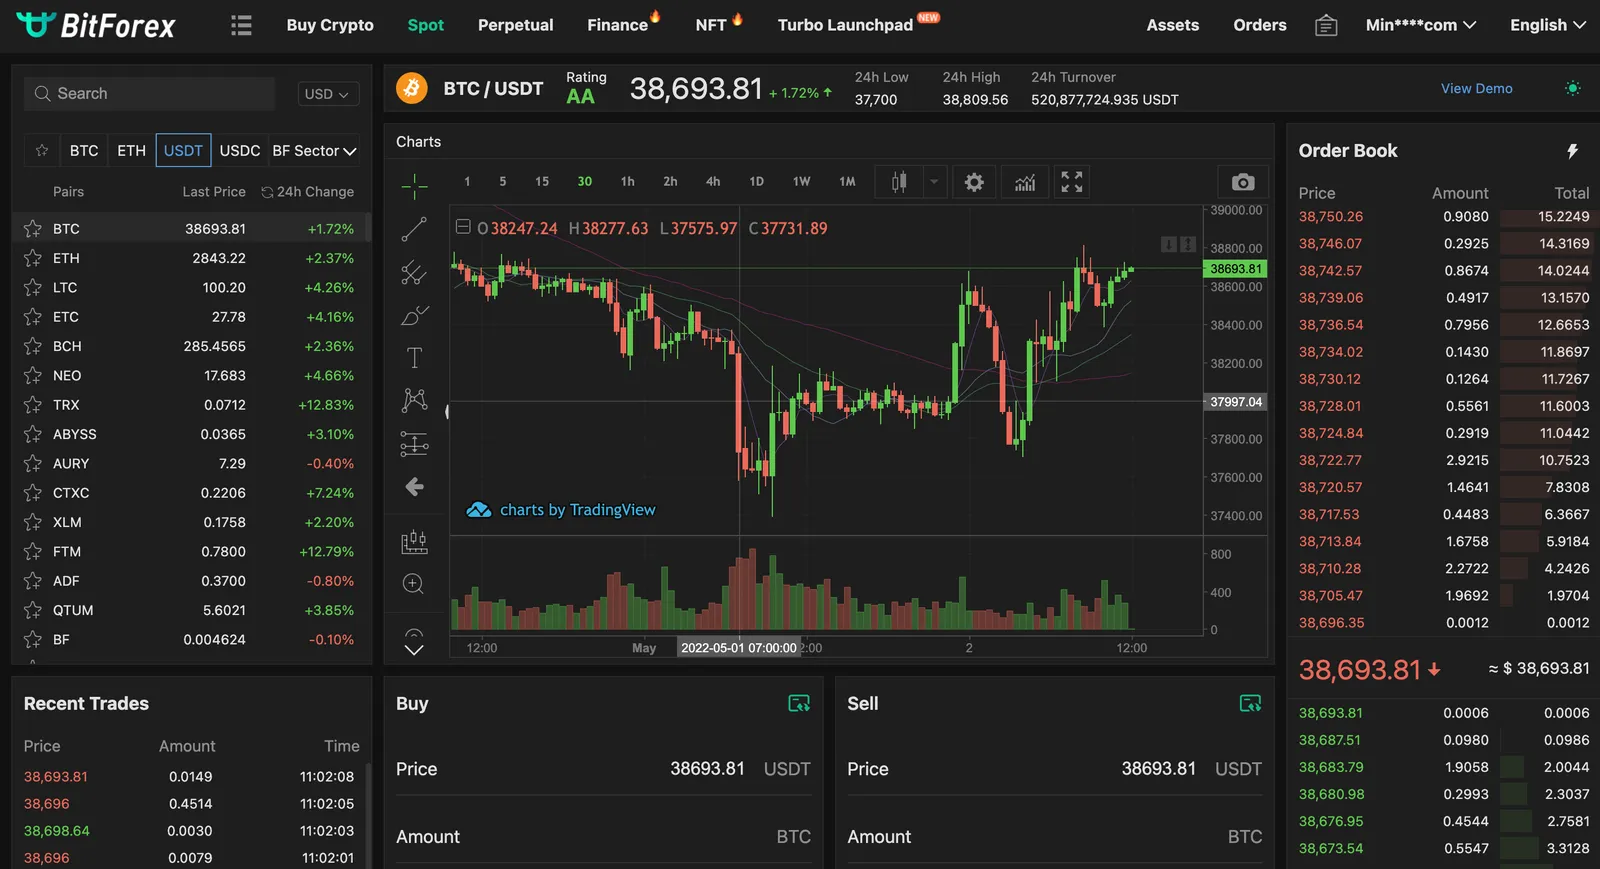
Task: Click the back arrow in chart toolbar
Action: pyautogui.click(x=414, y=487)
